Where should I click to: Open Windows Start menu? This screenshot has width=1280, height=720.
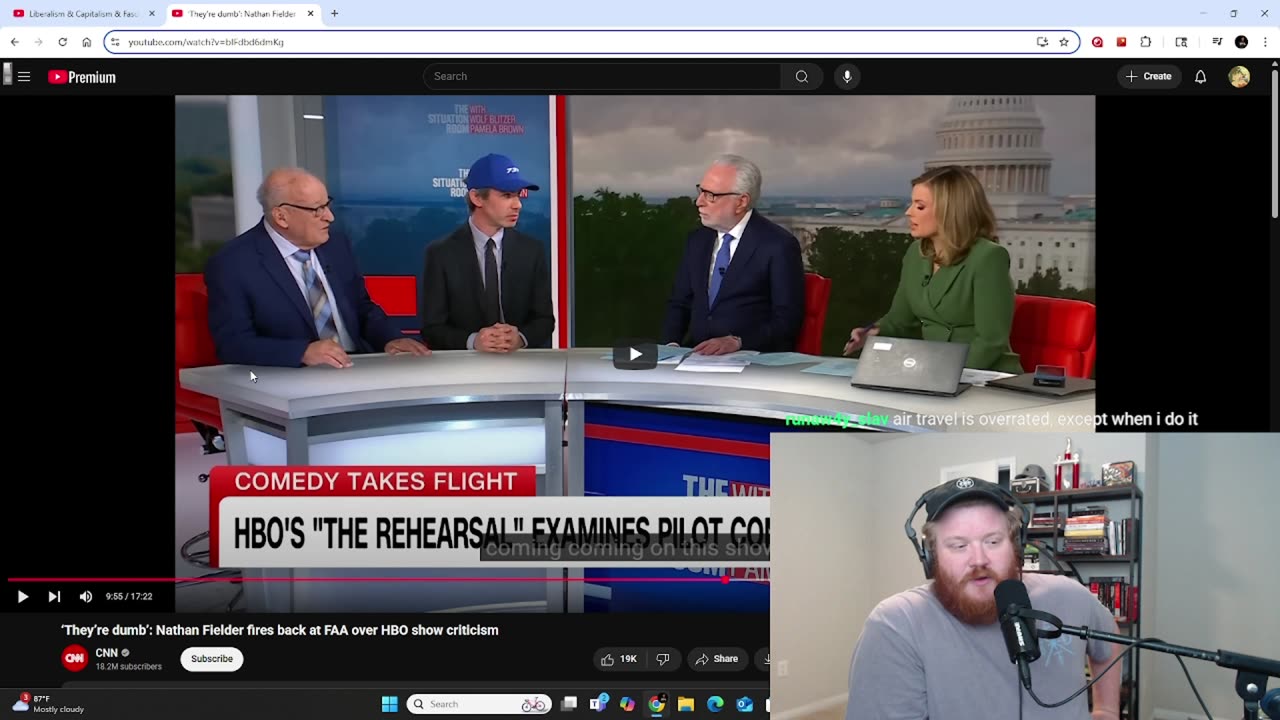coord(389,704)
